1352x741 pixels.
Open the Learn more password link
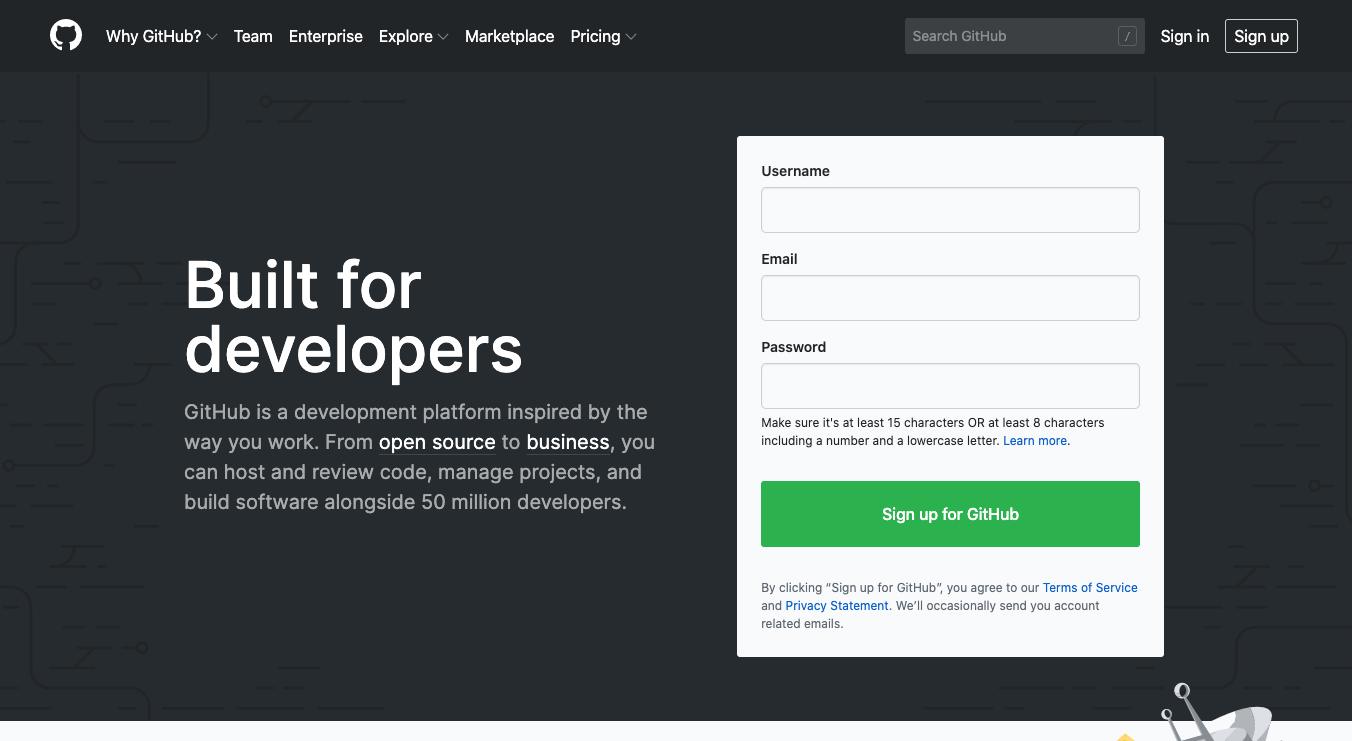point(1035,441)
